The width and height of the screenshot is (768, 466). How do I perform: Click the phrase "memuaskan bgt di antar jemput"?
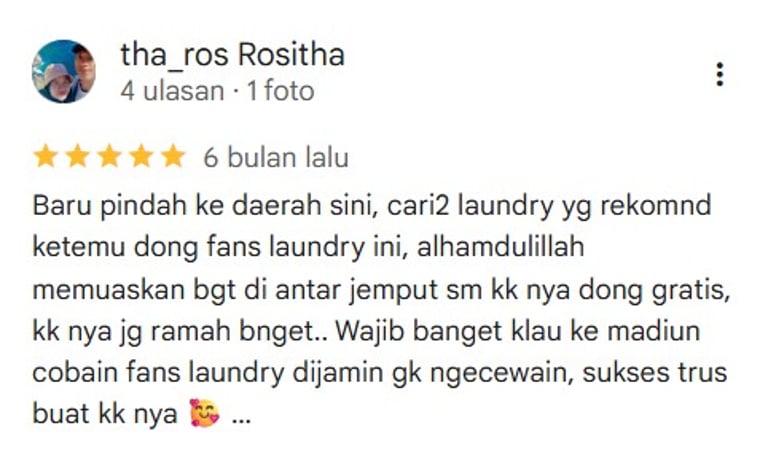(x=235, y=290)
